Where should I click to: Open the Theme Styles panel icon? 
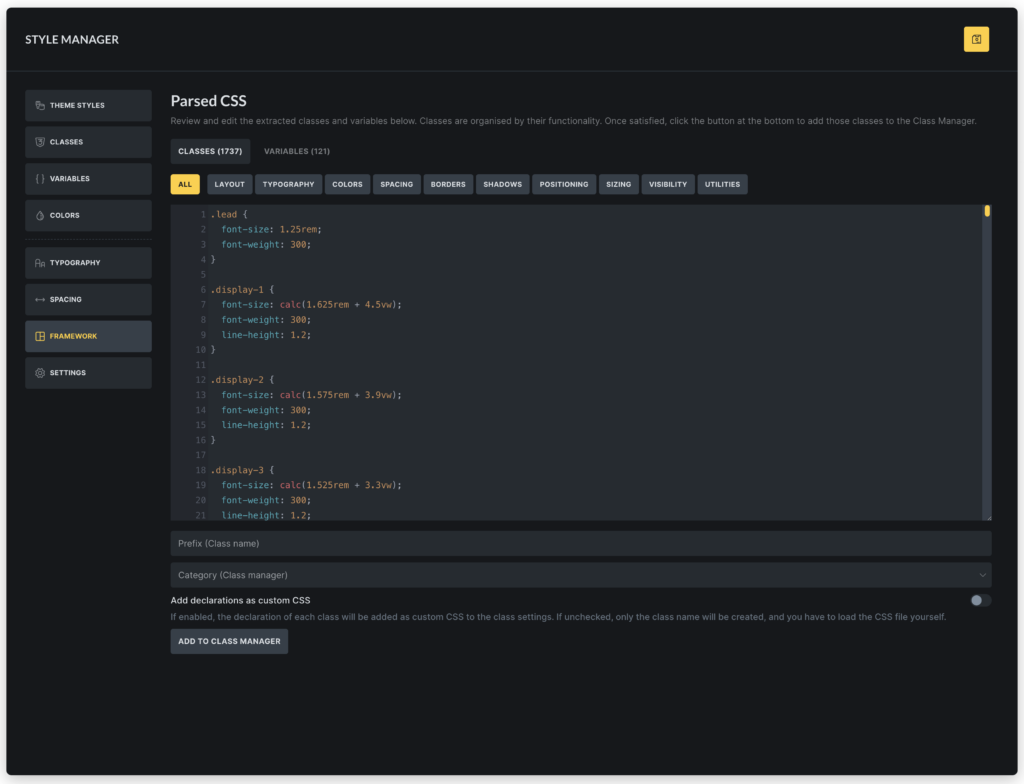coord(42,105)
